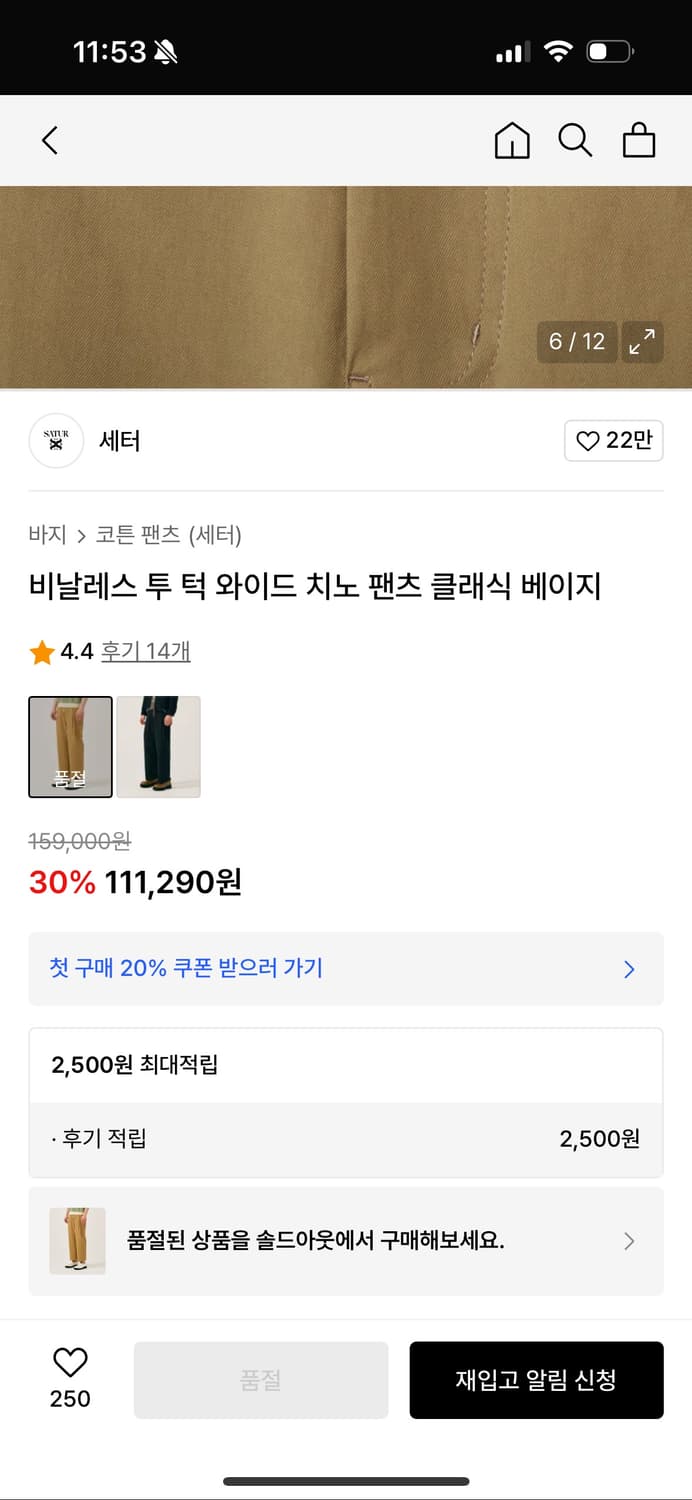Expand the 후기 적립 rewards row
Screen dimensions: 692x1500
pos(346,1138)
